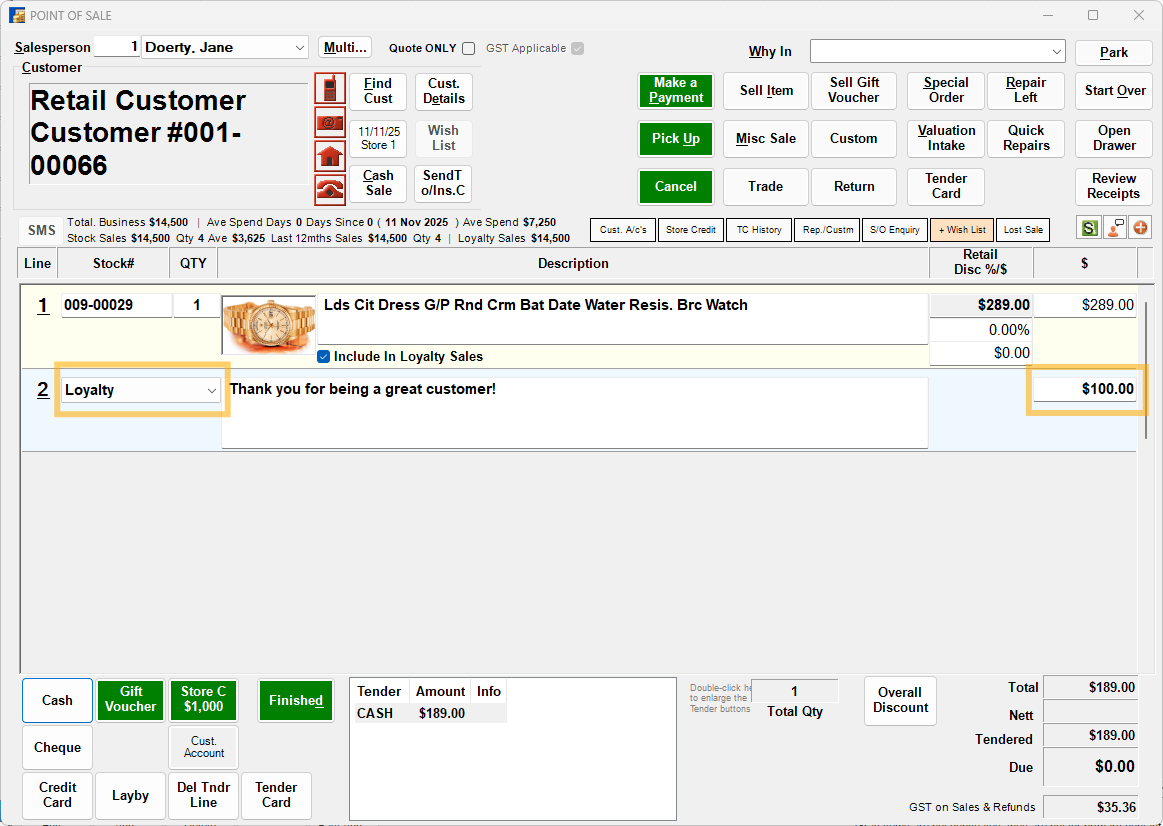The width and height of the screenshot is (1163, 826).
Task: Click the Overall Discount button
Action: tap(900, 700)
